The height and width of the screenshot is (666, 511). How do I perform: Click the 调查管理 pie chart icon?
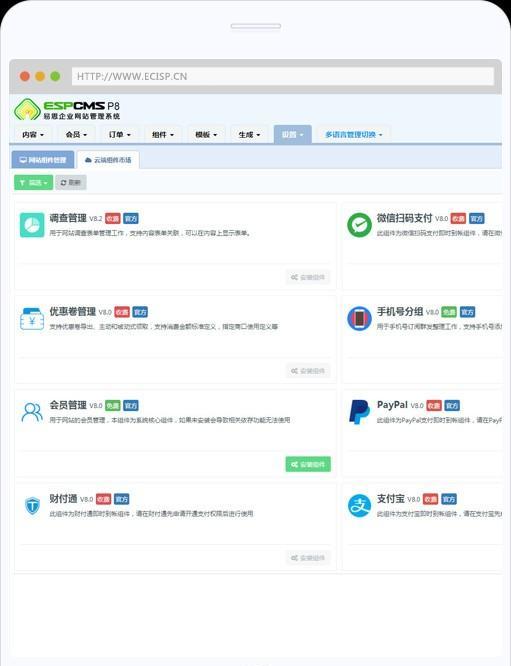[32, 225]
